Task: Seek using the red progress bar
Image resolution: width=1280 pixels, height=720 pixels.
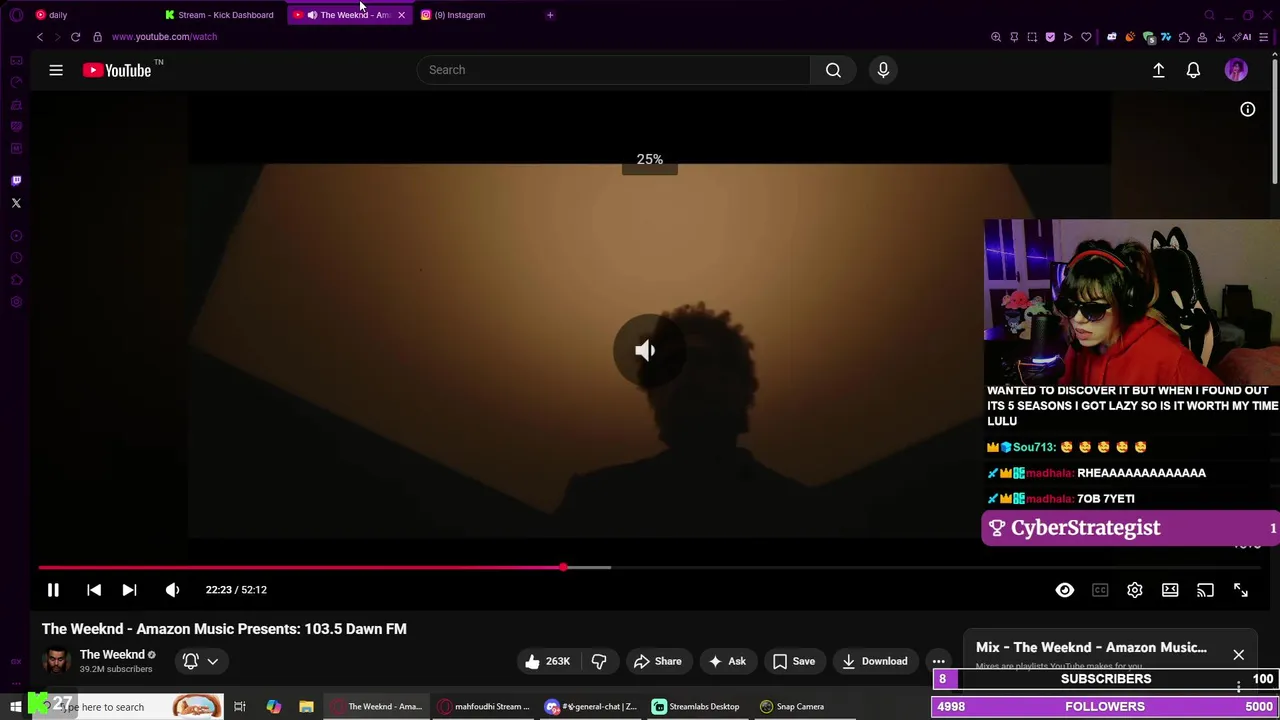Action: pyautogui.click(x=300, y=567)
